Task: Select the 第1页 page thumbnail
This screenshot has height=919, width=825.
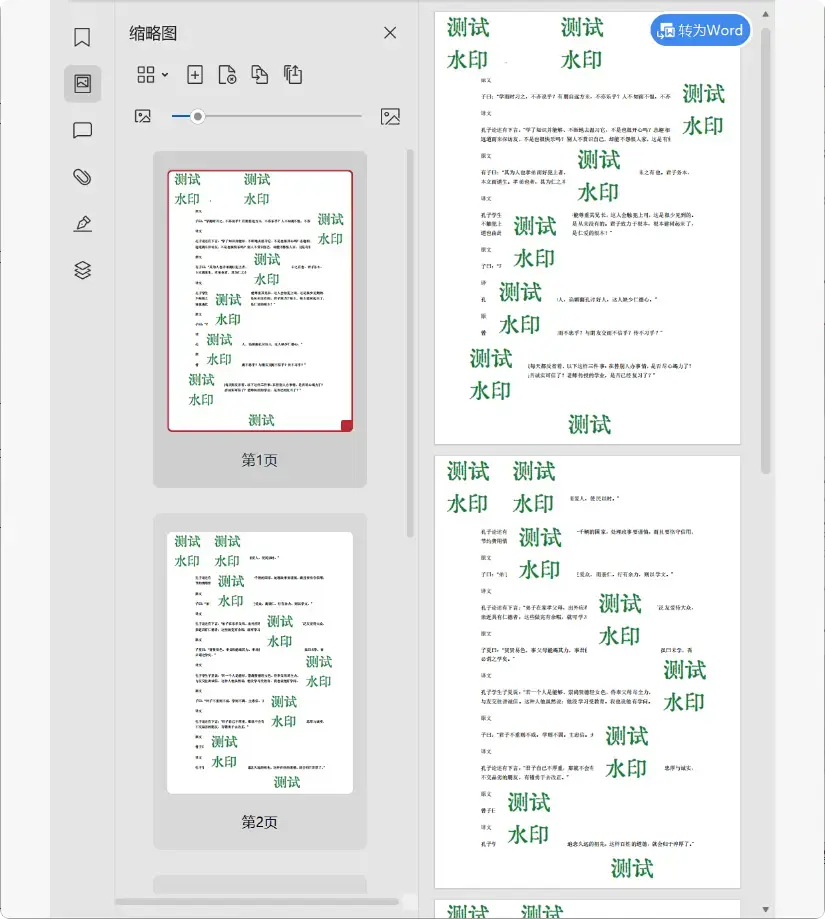Action: 259,295
